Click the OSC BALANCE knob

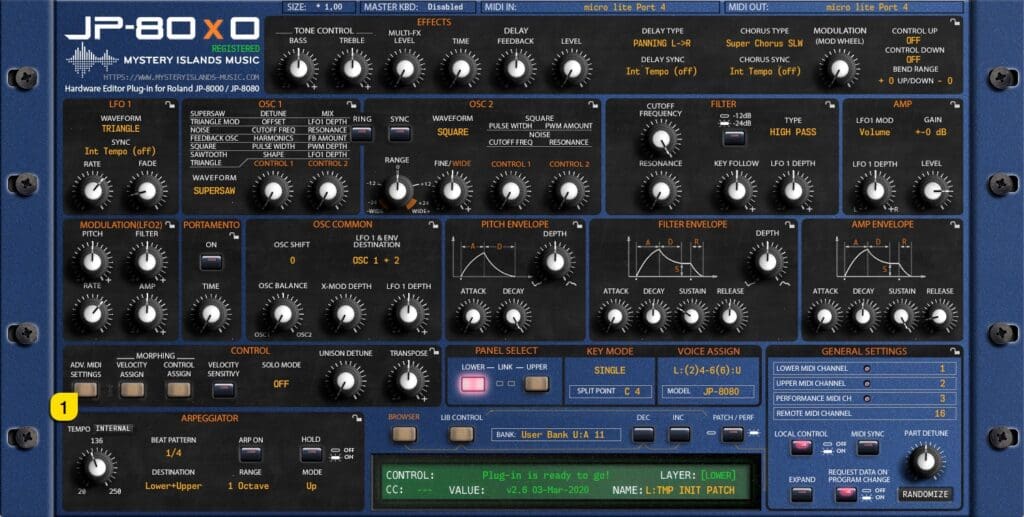coord(282,314)
